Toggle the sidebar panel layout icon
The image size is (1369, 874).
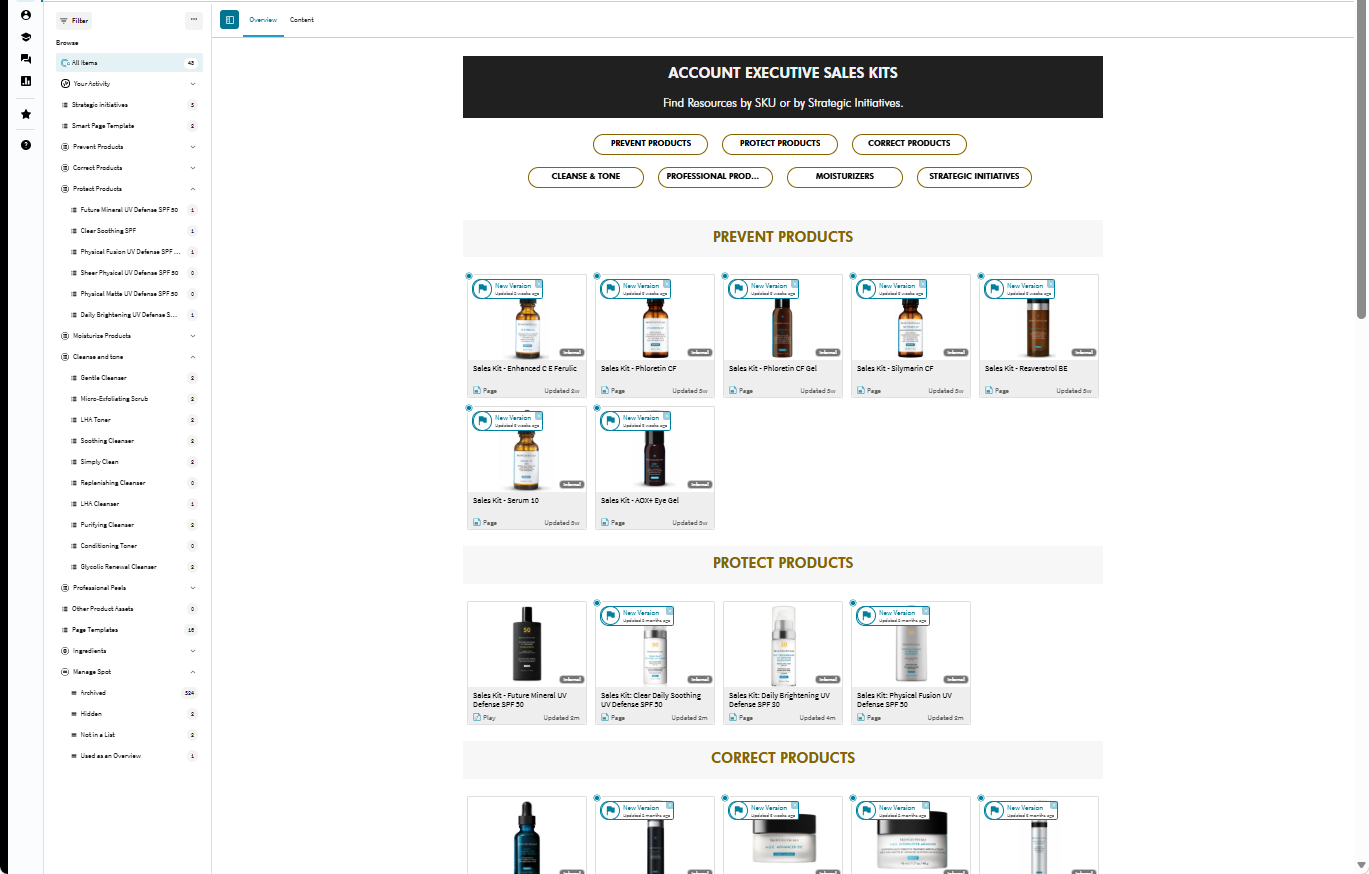point(230,20)
